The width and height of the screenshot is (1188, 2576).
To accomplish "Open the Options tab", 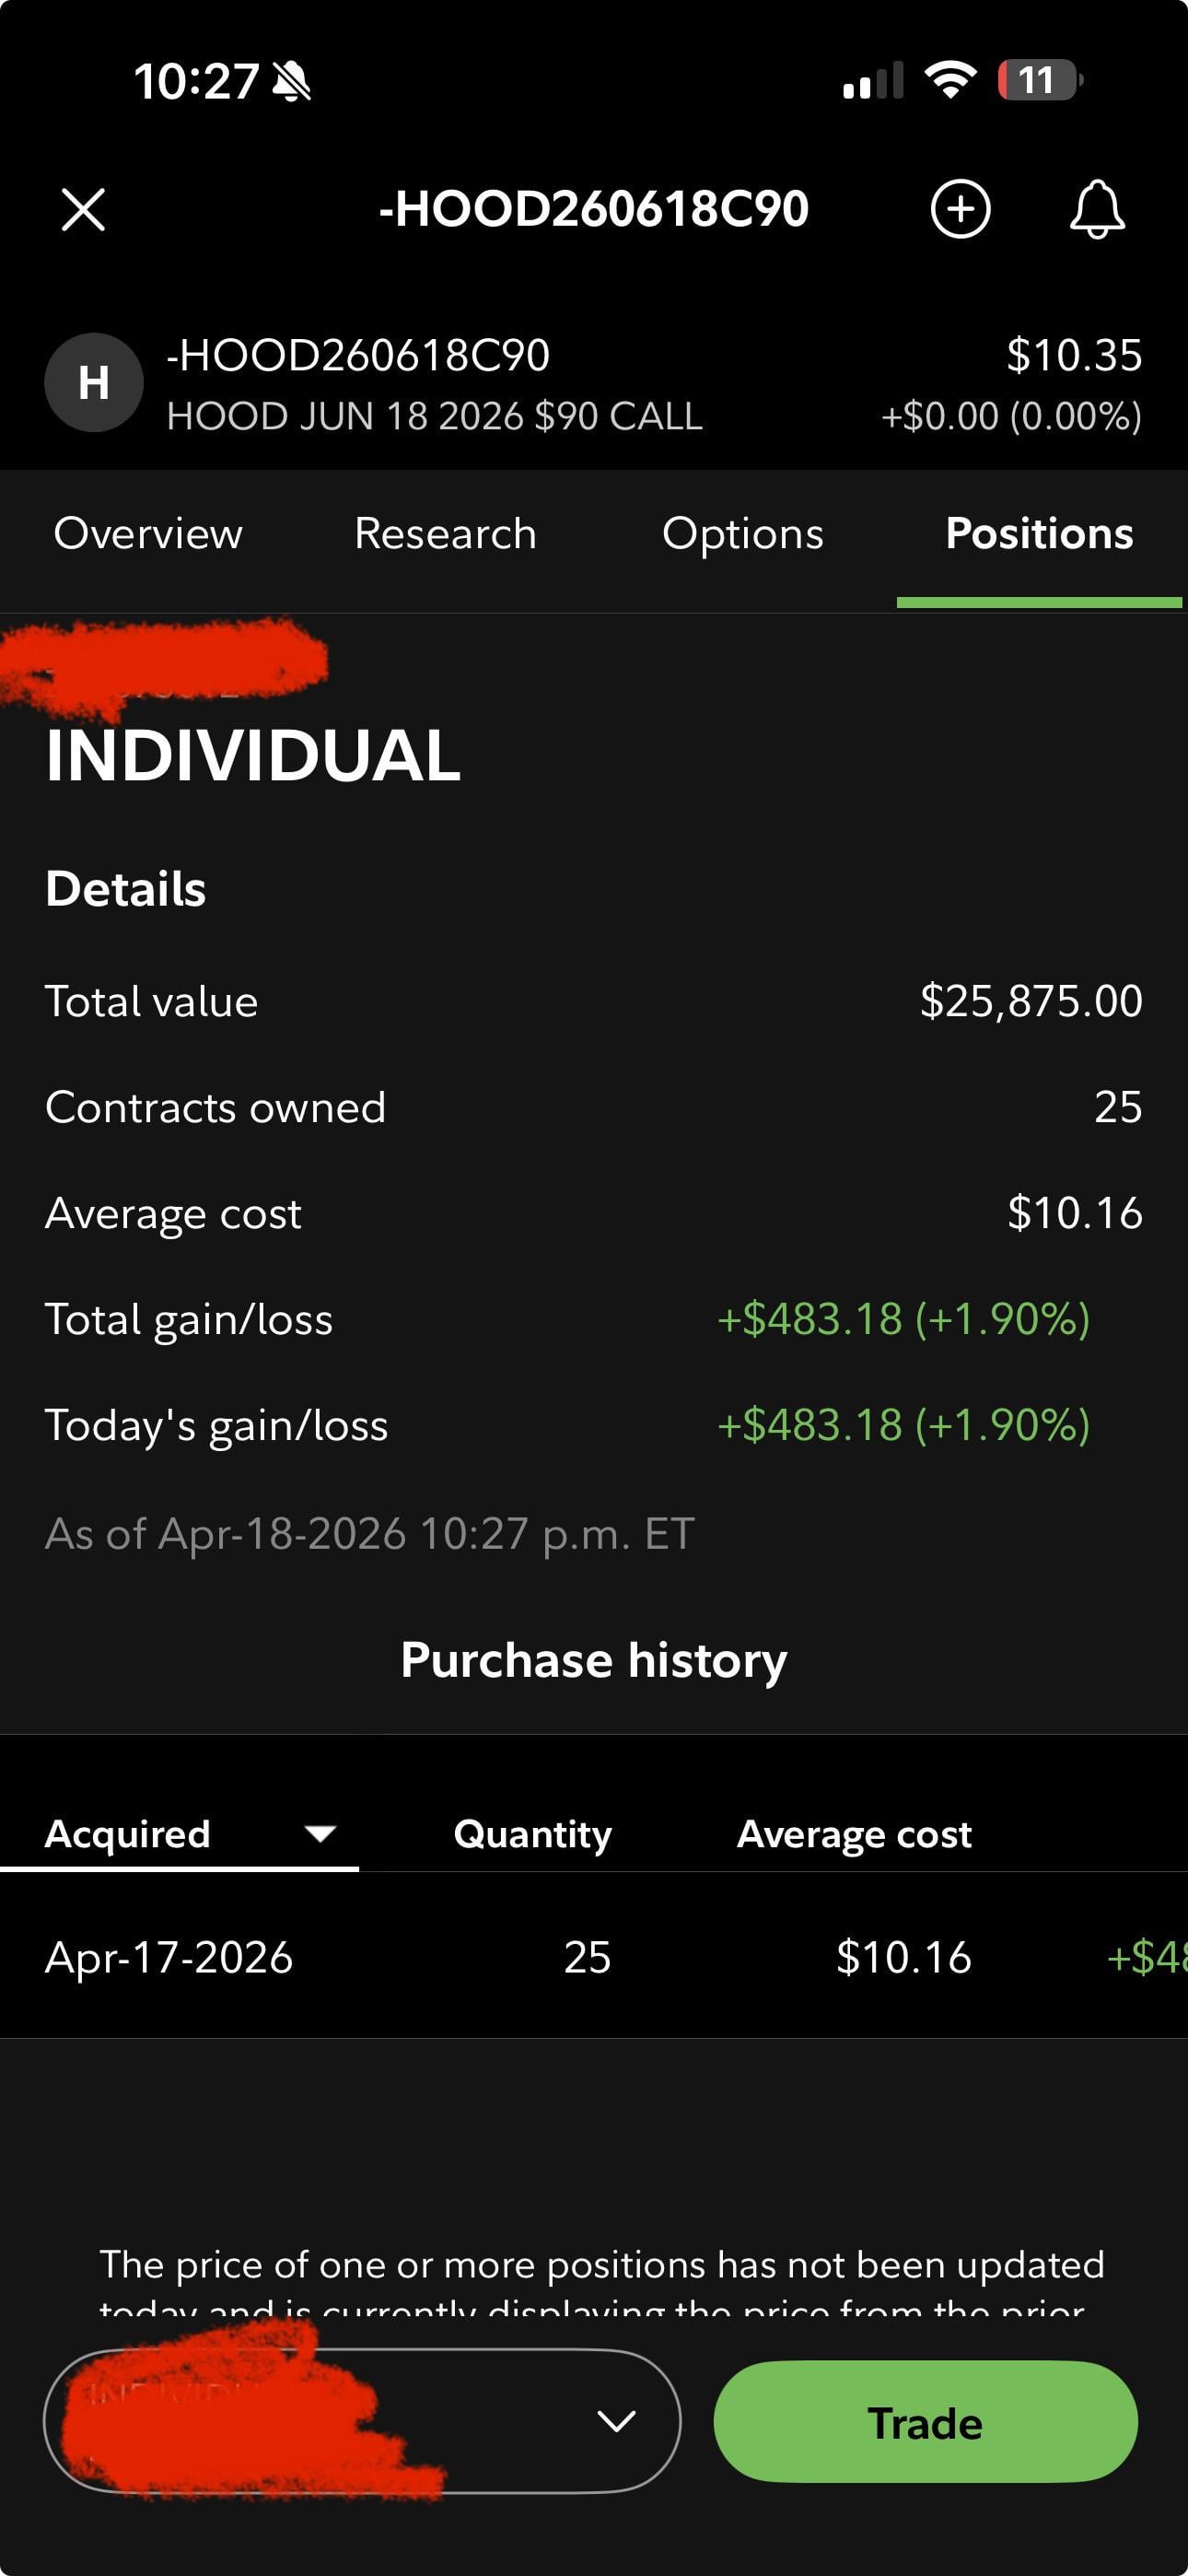I will click(742, 534).
